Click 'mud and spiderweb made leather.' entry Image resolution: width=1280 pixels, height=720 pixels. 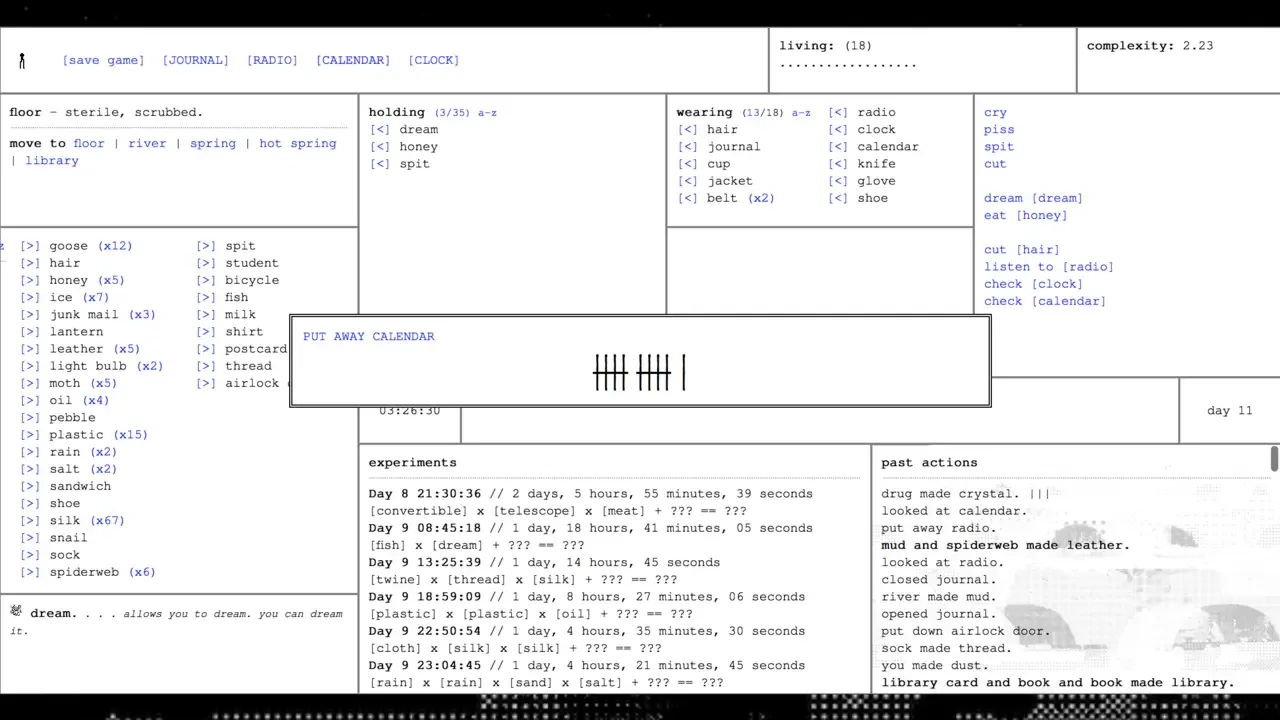pos(1005,545)
